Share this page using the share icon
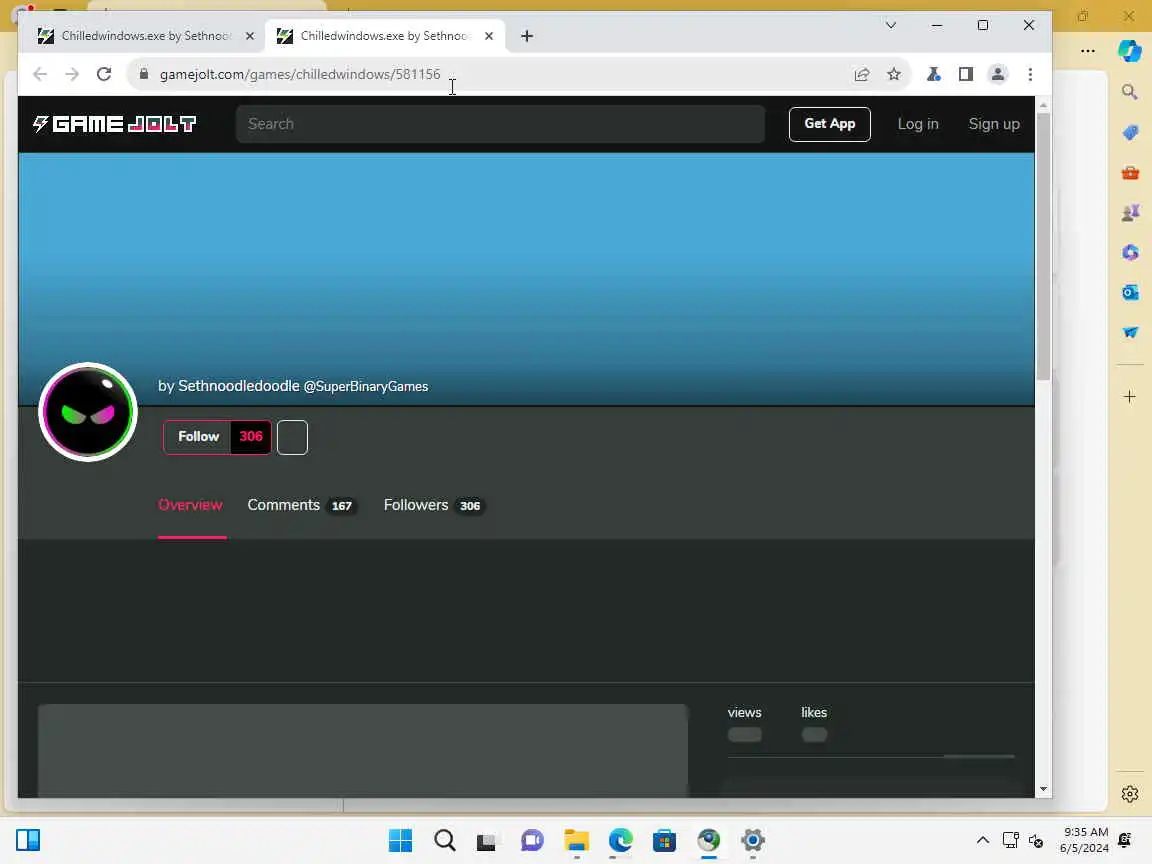This screenshot has width=1152, height=864. [862, 74]
